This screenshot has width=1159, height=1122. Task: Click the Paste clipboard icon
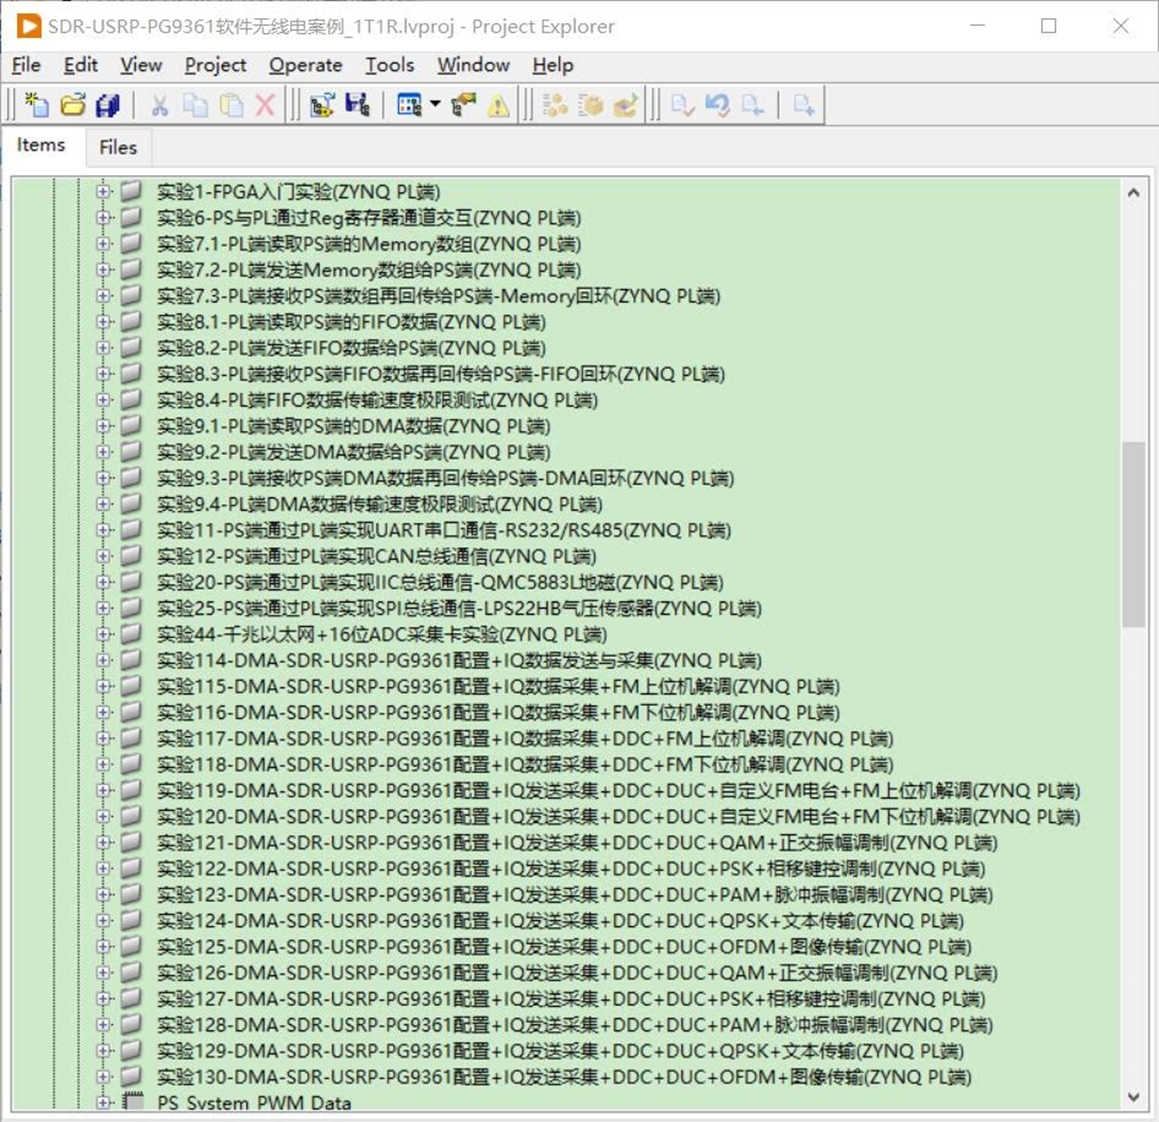231,105
